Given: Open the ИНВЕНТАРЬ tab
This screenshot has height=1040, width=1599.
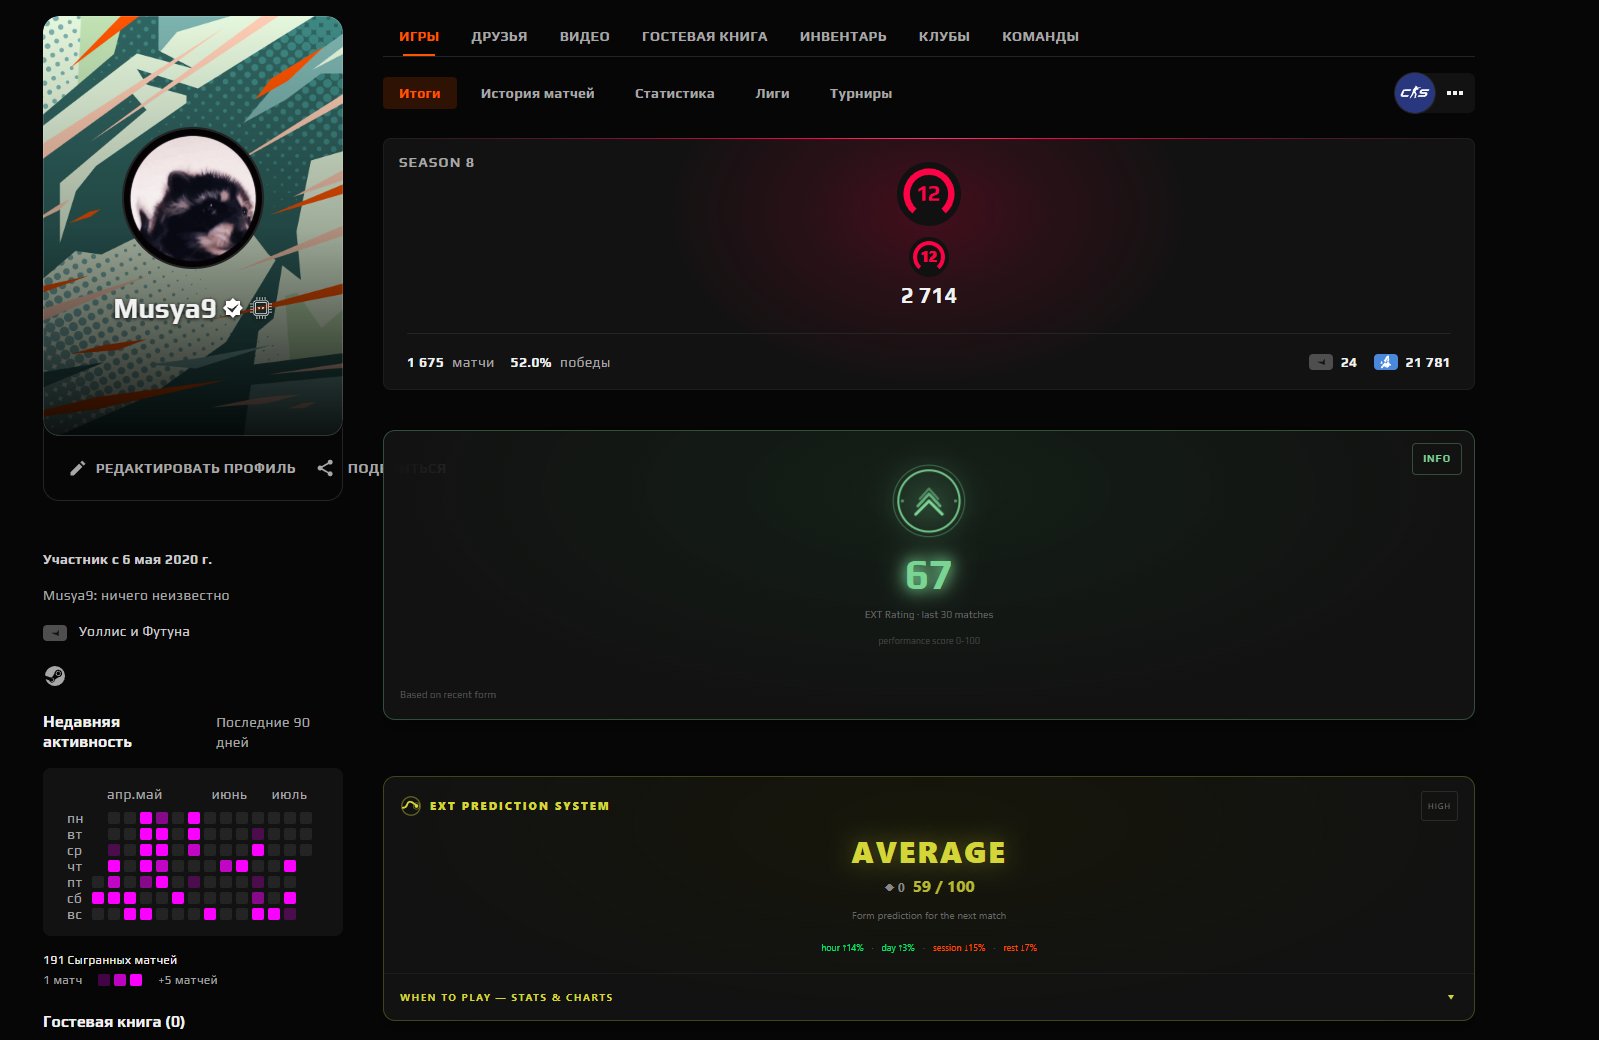Looking at the screenshot, I should coord(843,36).
